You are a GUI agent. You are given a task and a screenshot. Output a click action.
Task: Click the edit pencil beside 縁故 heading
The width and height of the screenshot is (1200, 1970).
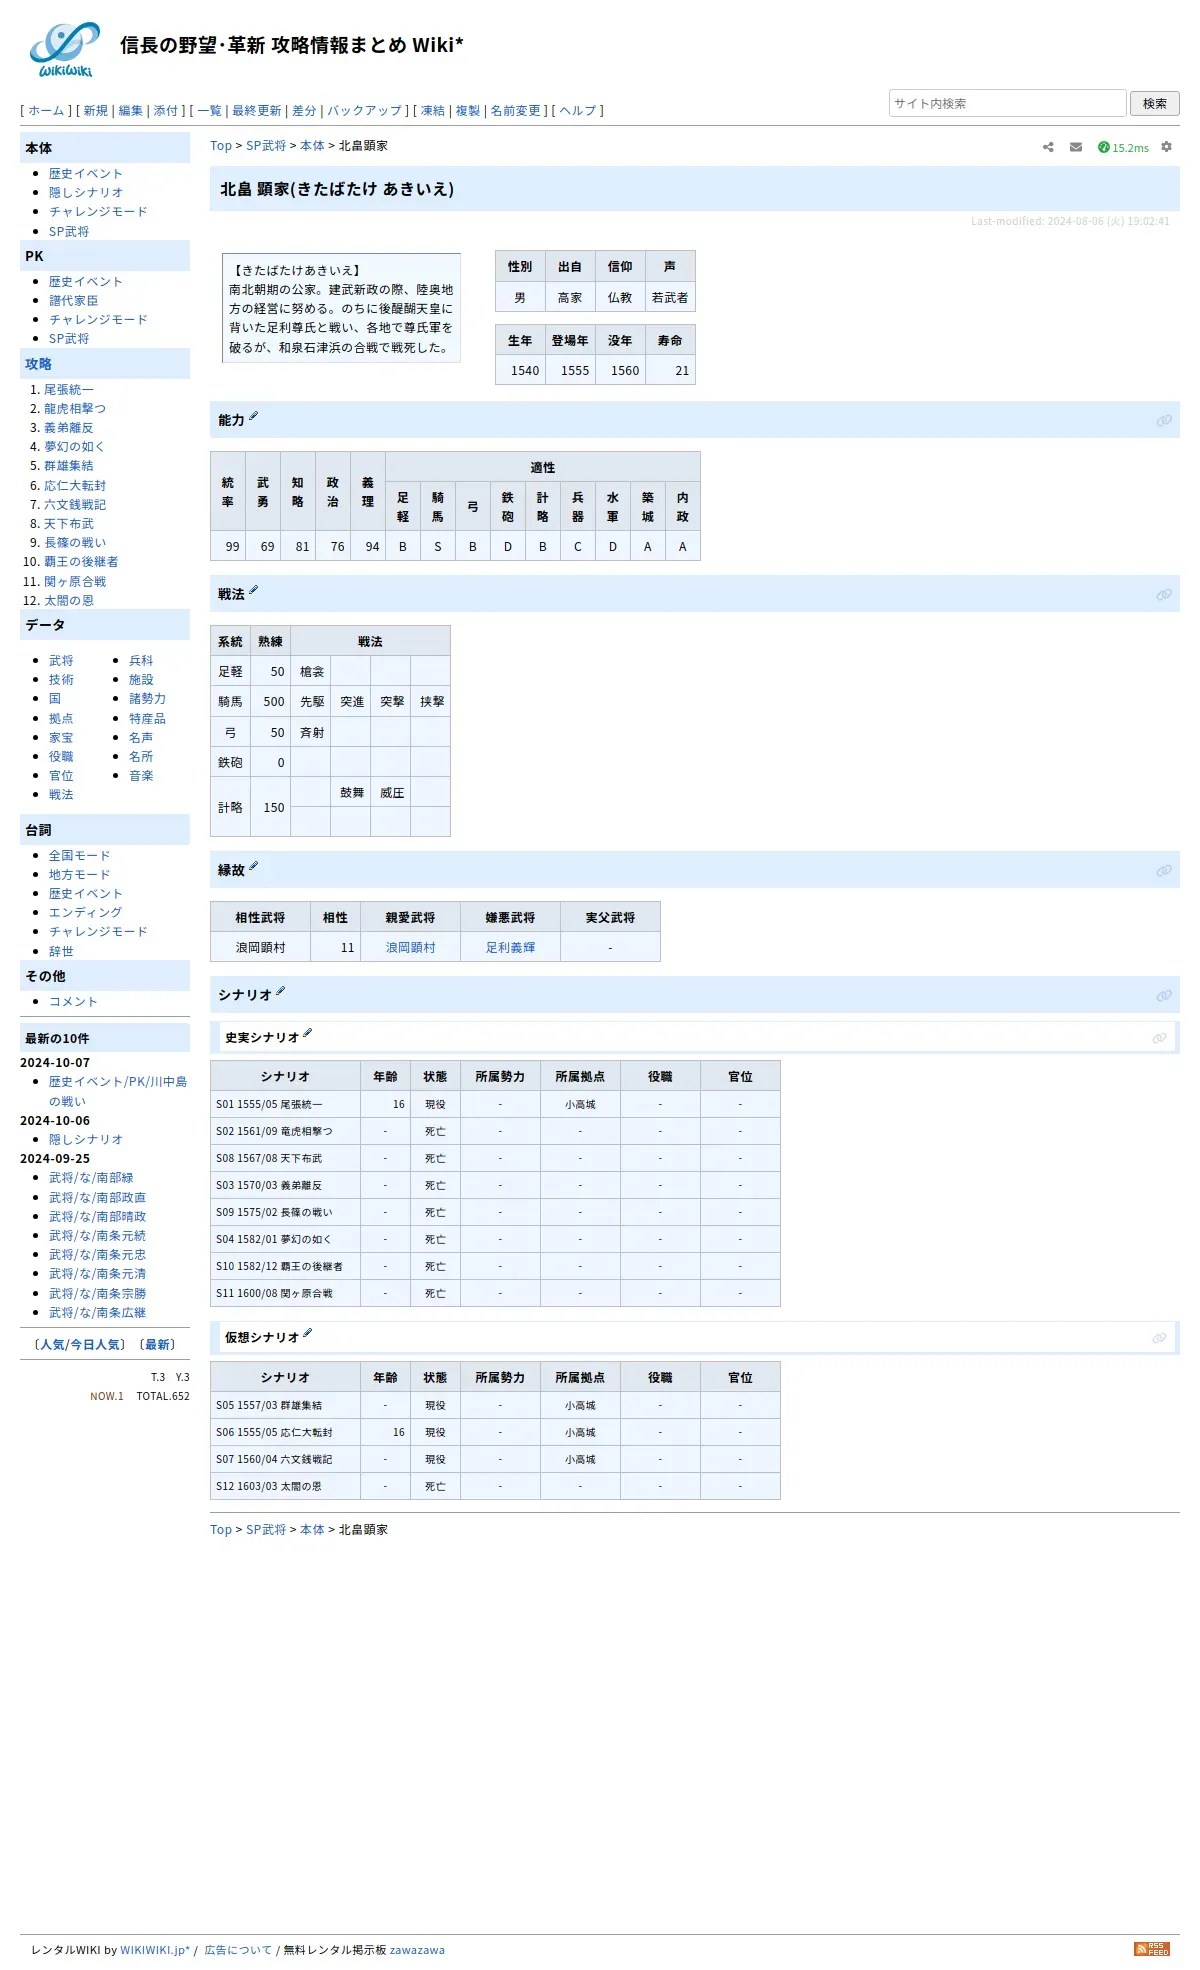coord(253,866)
